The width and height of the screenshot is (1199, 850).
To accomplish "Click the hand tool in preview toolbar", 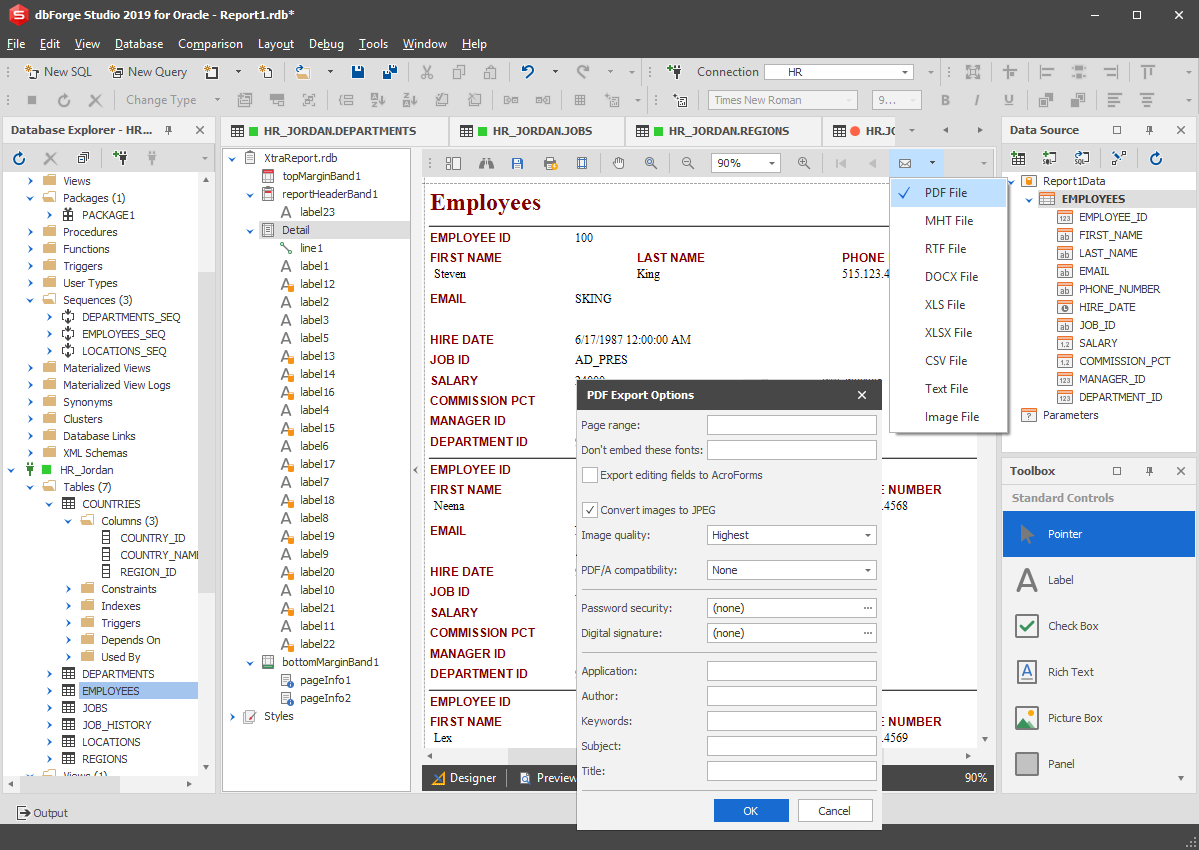I will 619,163.
